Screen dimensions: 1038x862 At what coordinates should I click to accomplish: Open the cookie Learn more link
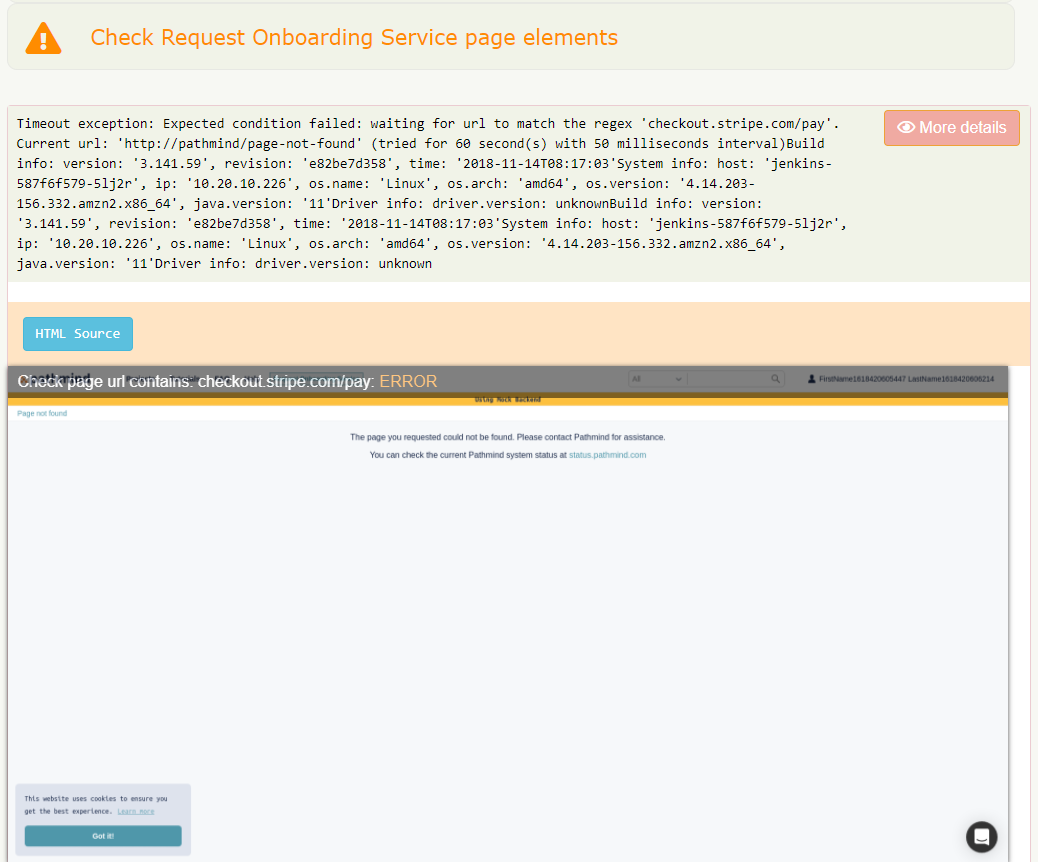(x=136, y=811)
